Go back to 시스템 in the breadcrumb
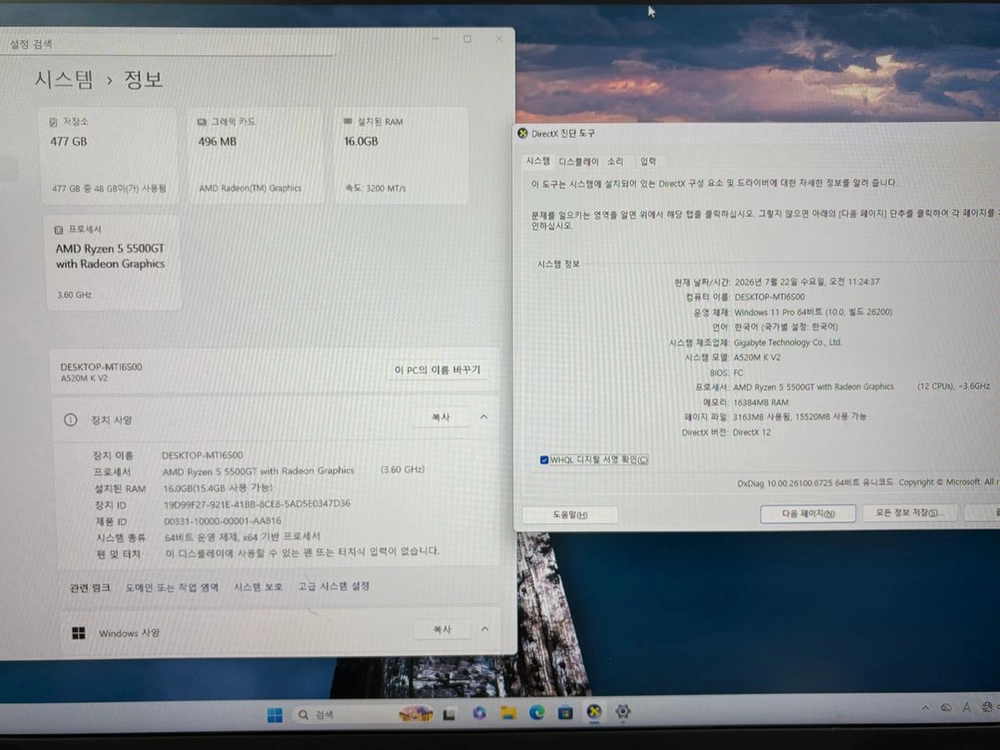Image resolution: width=1000 pixels, height=750 pixels. coord(64,80)
